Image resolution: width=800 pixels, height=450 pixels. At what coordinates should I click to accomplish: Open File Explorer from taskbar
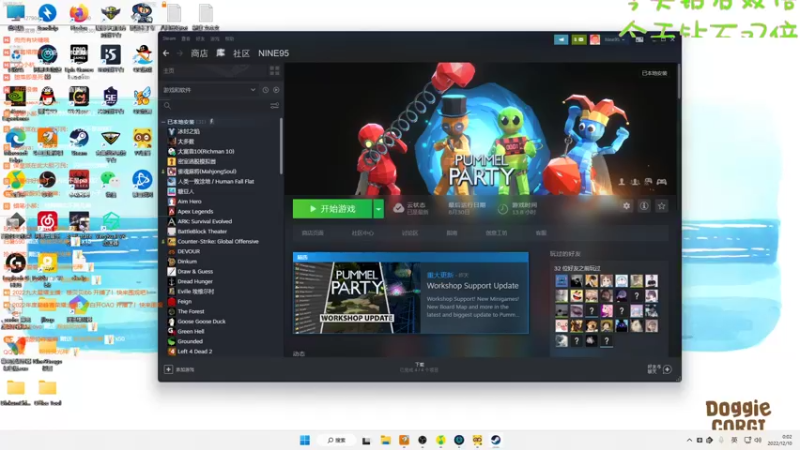[386, 440]
